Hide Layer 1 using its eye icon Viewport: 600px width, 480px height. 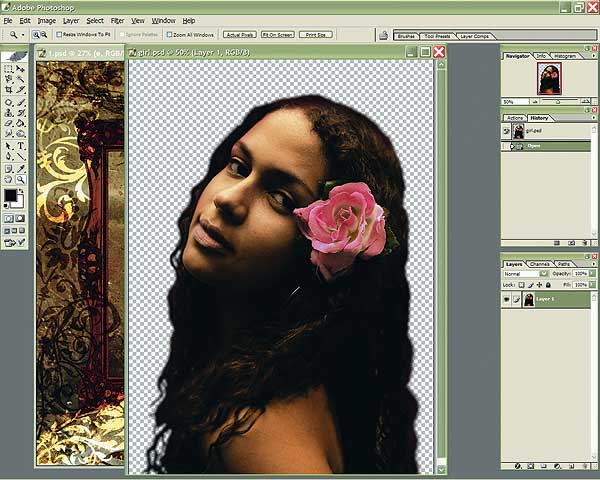point(507,299)
